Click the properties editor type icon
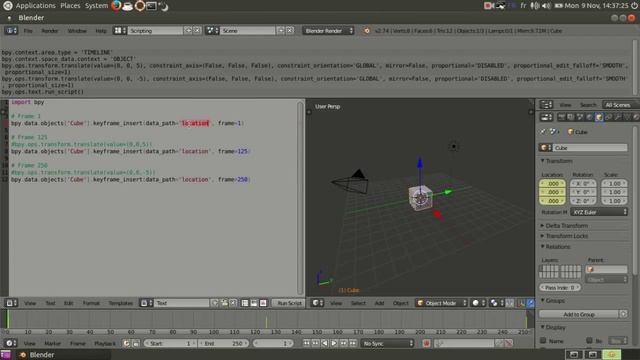The image size is (640, 360). 546,118
